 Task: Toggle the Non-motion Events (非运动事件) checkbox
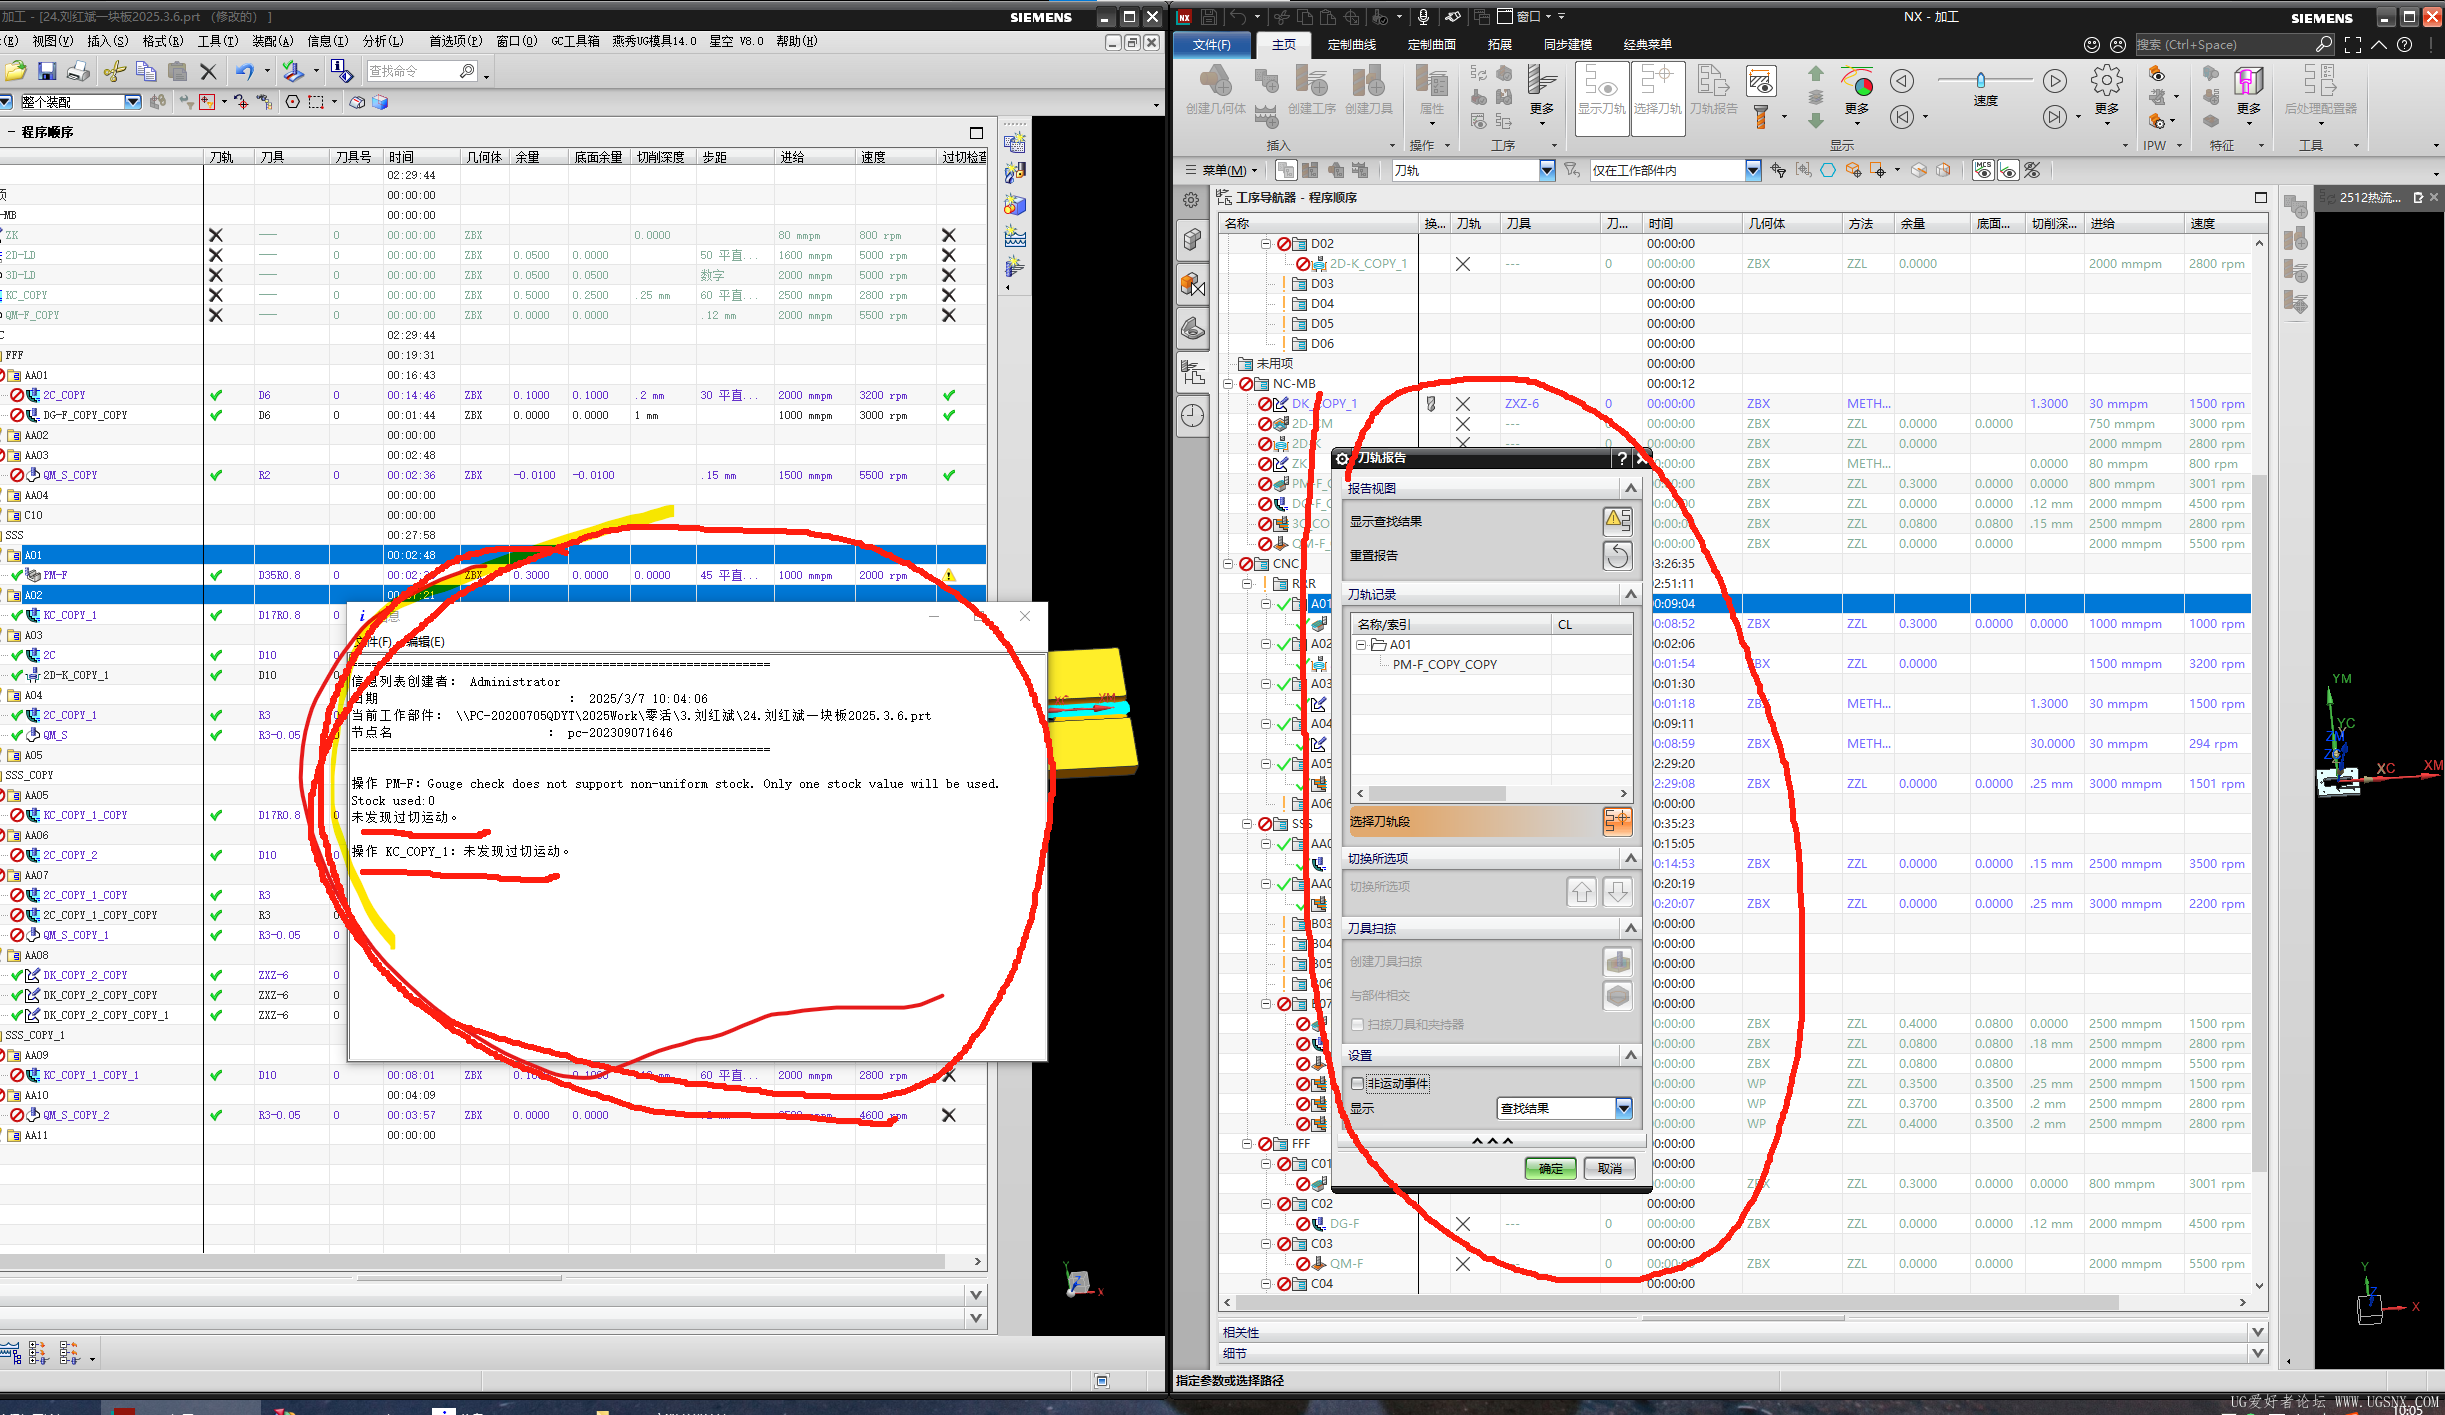click(x=1357, y=1083)
